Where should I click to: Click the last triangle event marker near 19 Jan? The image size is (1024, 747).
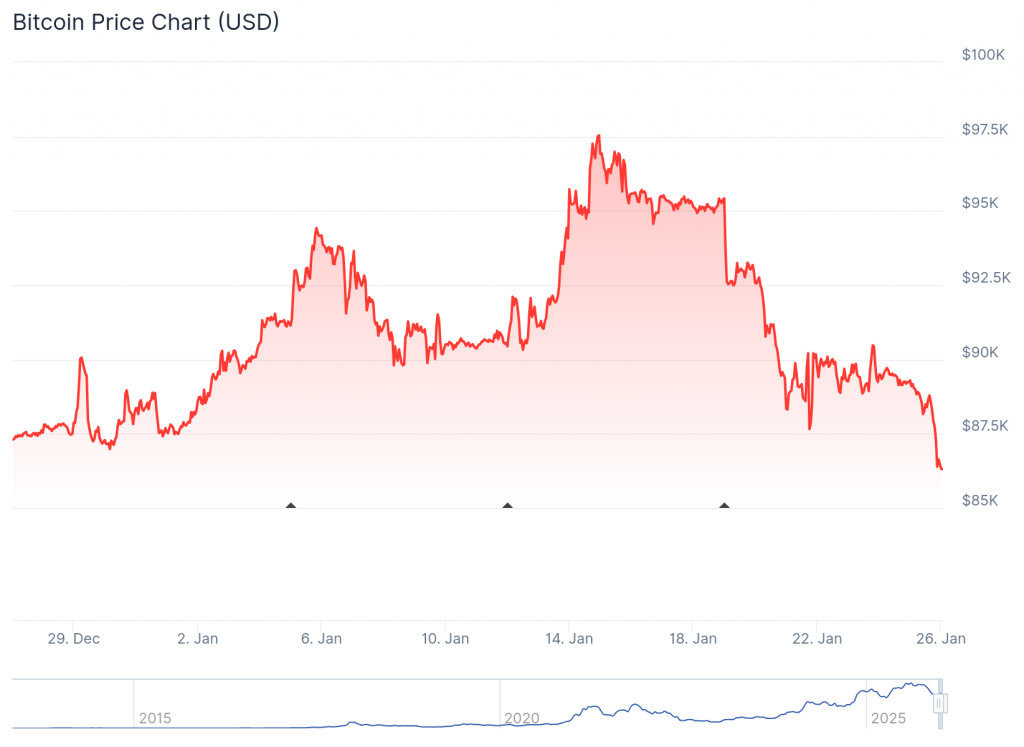(x=724, y=506)
